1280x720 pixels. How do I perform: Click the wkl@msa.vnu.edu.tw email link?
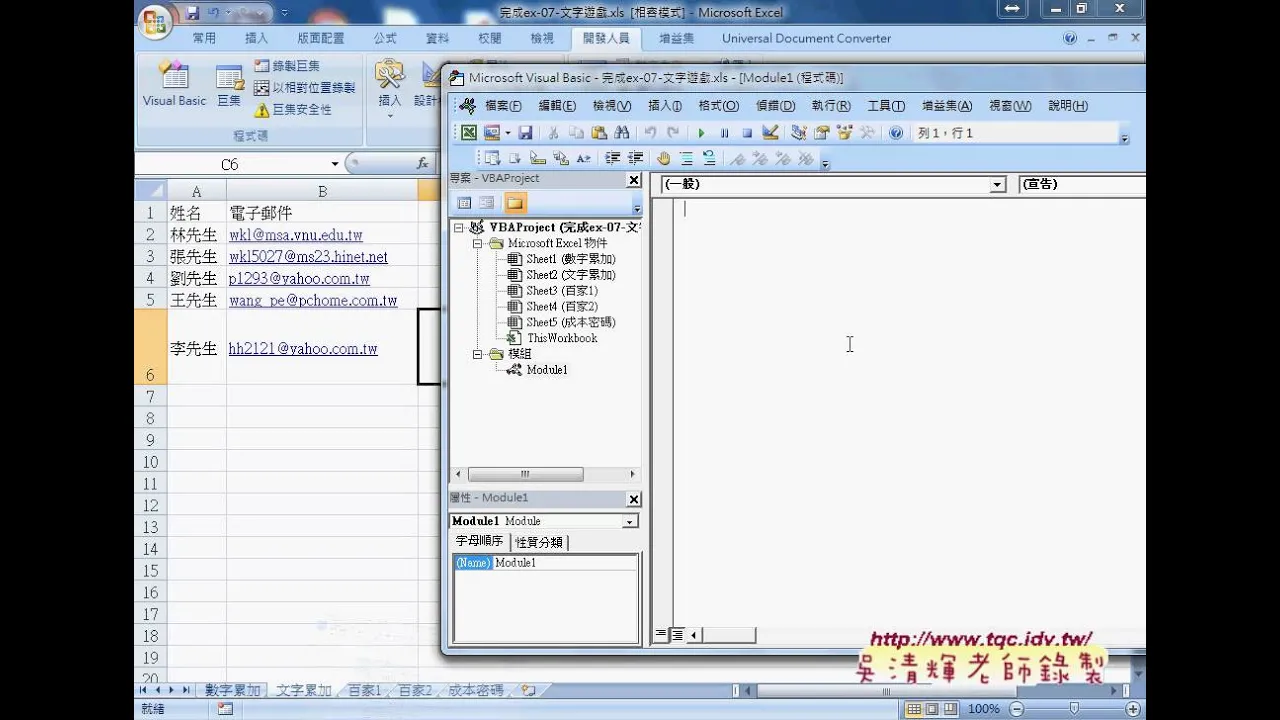click(x=295, y=235)
